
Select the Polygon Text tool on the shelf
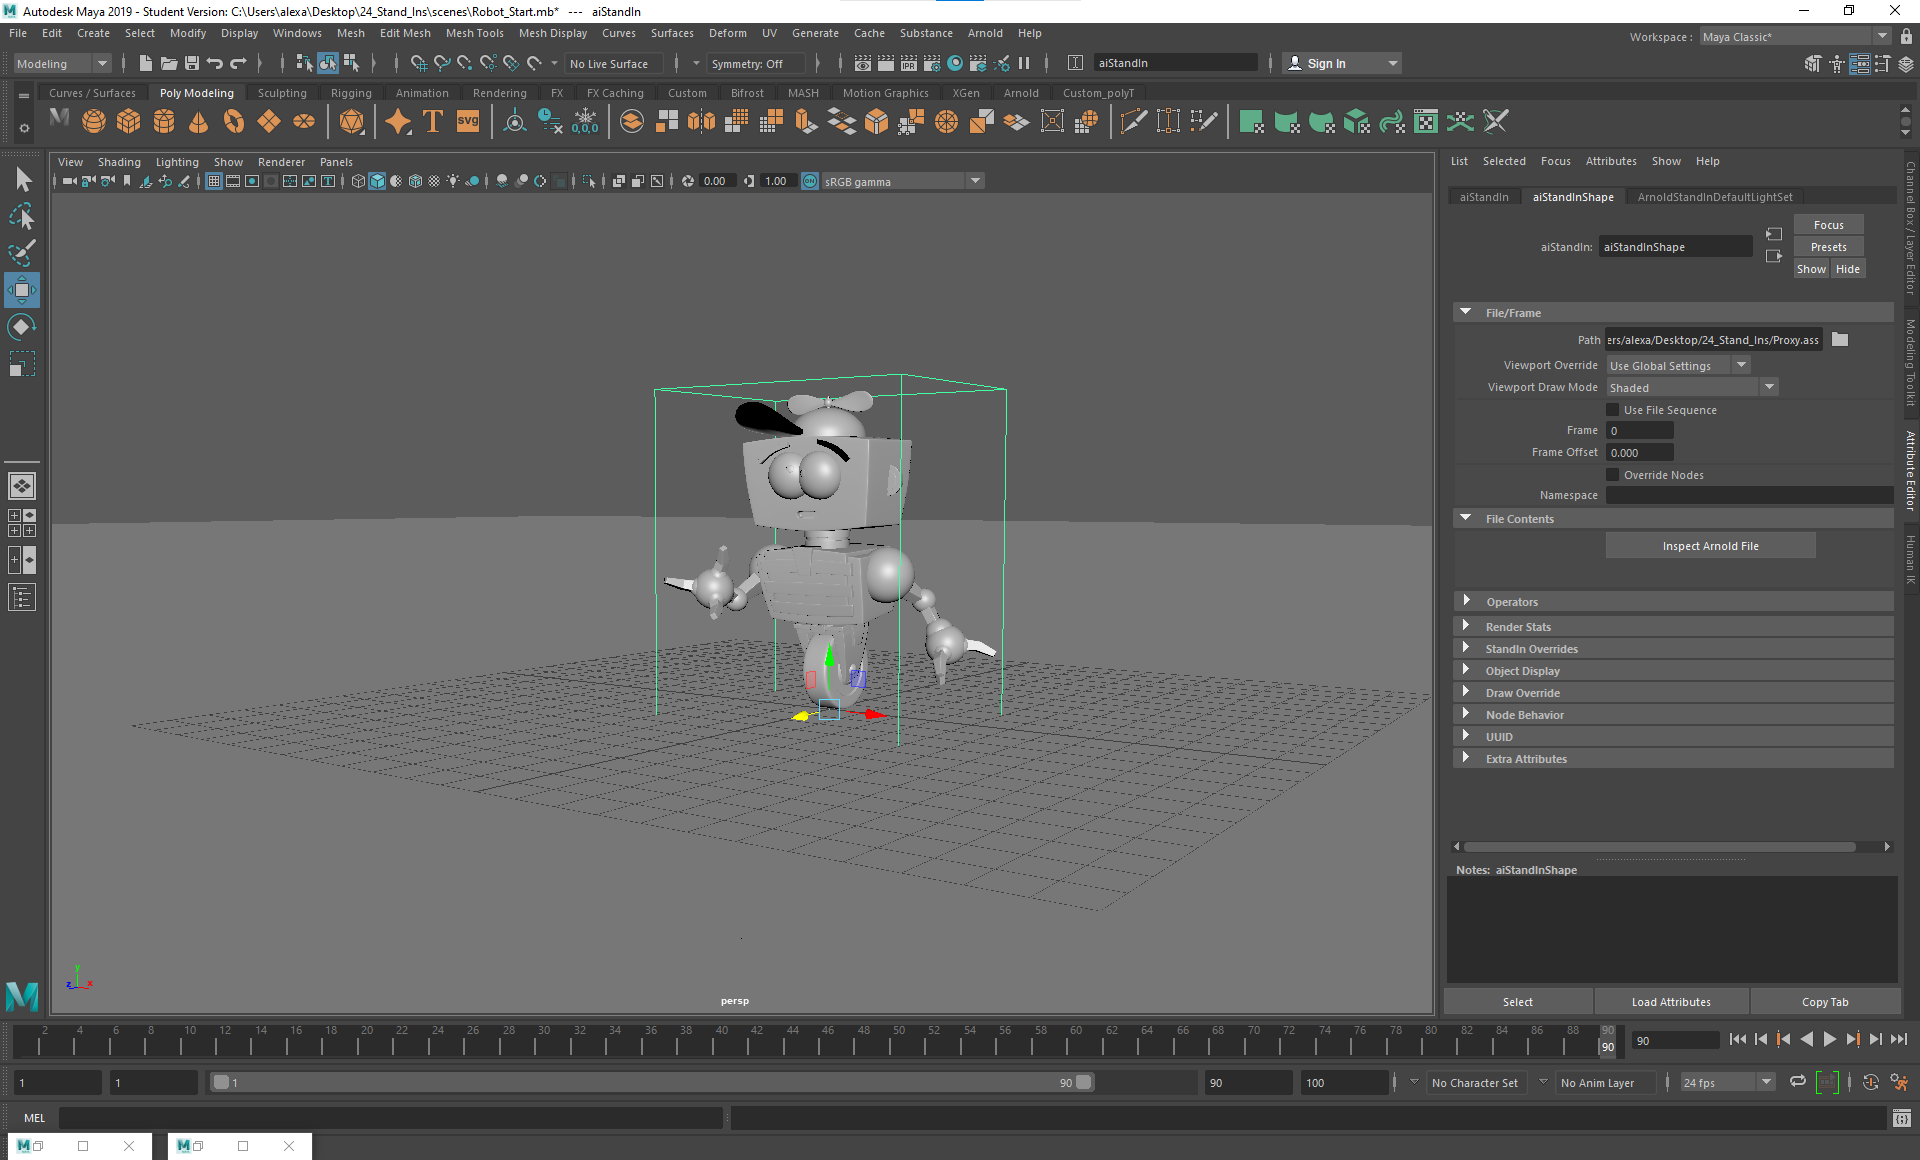[x=432, y=121]
